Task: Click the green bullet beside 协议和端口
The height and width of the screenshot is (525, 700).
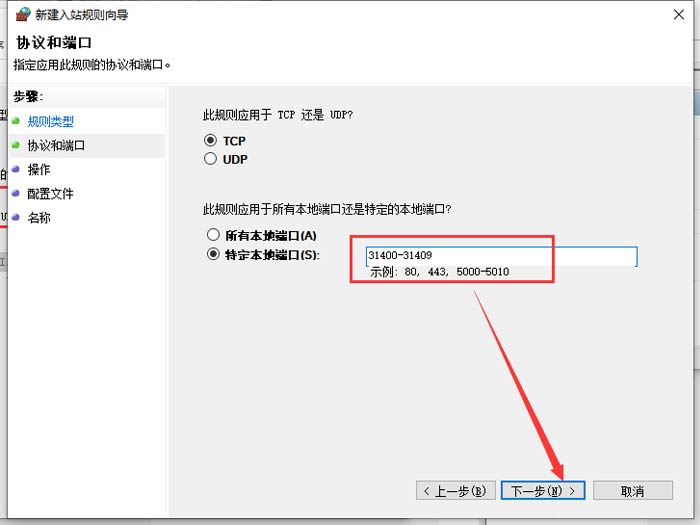Action: click(17, 145)
